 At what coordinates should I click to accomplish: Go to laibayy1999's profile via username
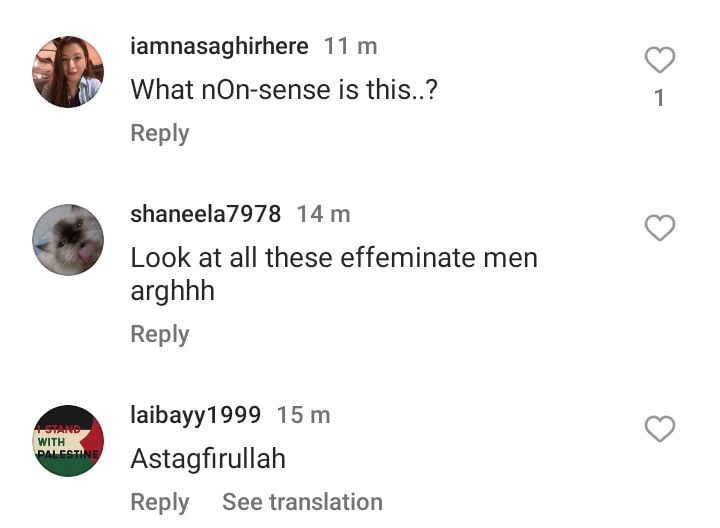point(196,415)
